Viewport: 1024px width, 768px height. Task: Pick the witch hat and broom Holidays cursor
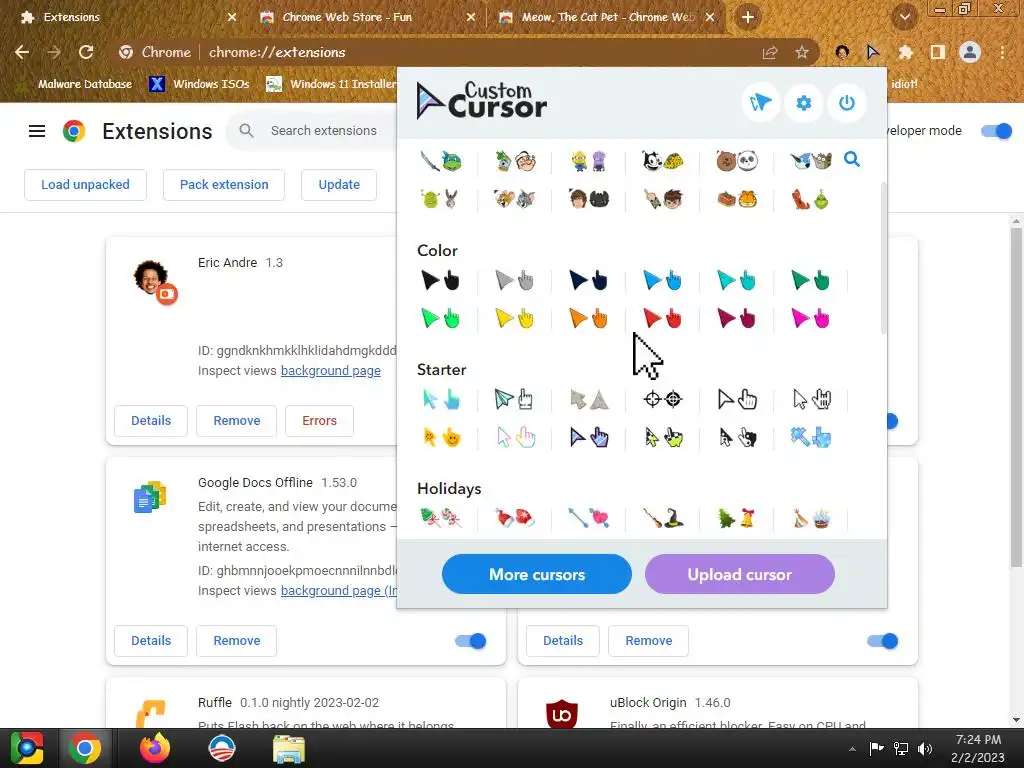(663, 519)
